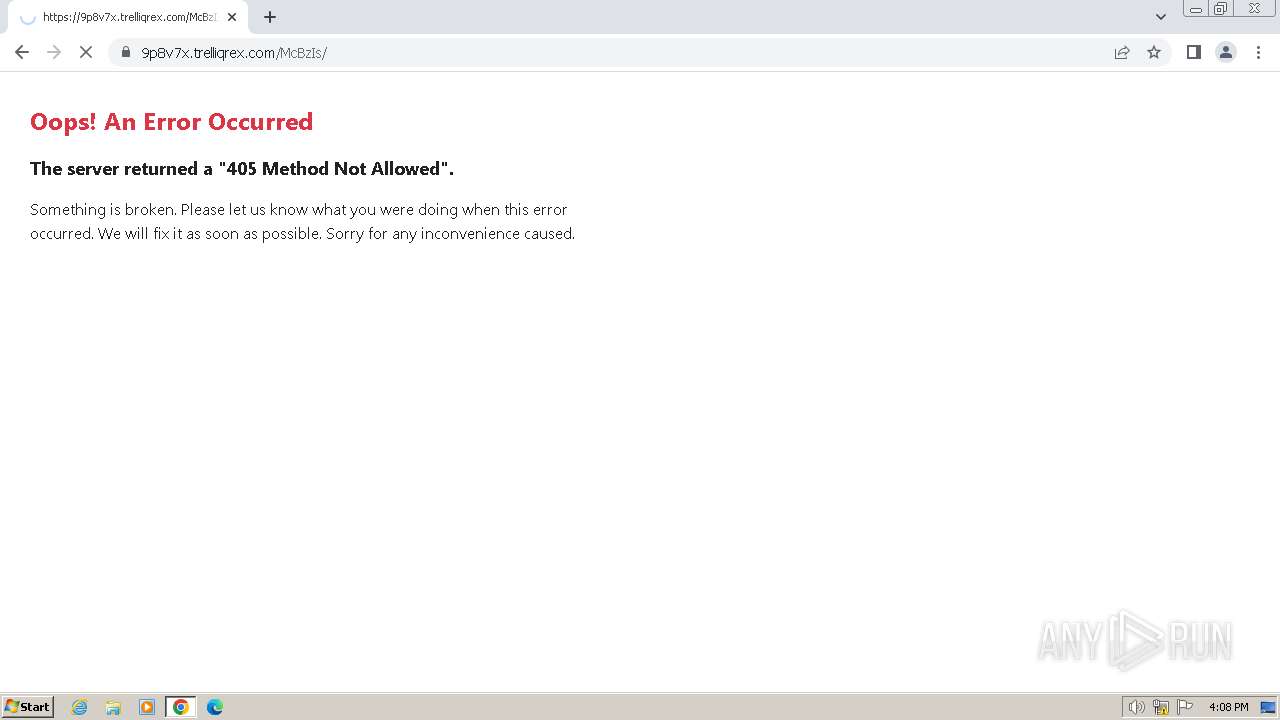The height and width of the screenshot is (720, 1280).
Task: Open a new browser tab
Action: [x=270, y=17]
